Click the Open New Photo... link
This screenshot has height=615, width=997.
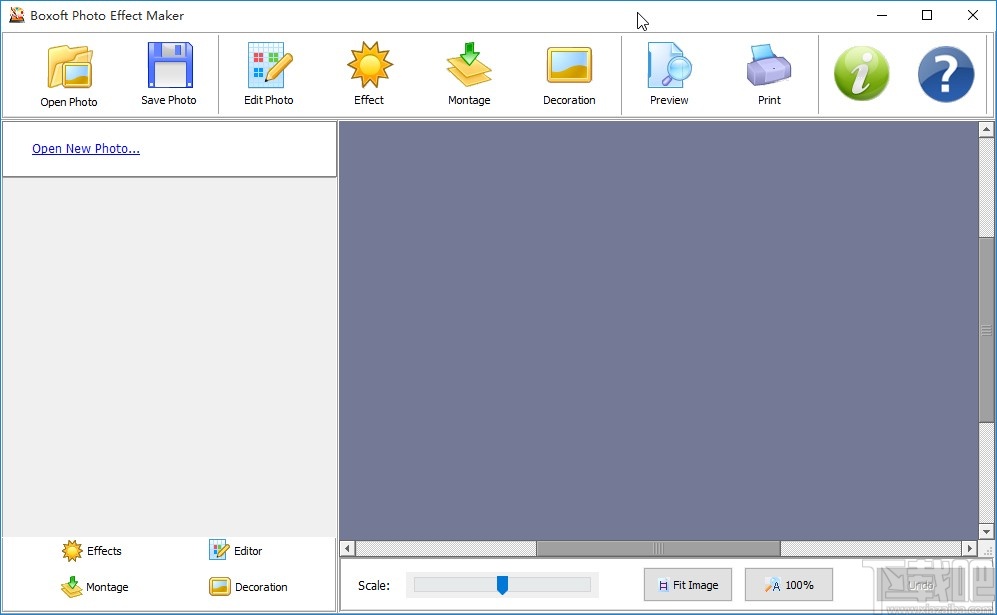86,149
